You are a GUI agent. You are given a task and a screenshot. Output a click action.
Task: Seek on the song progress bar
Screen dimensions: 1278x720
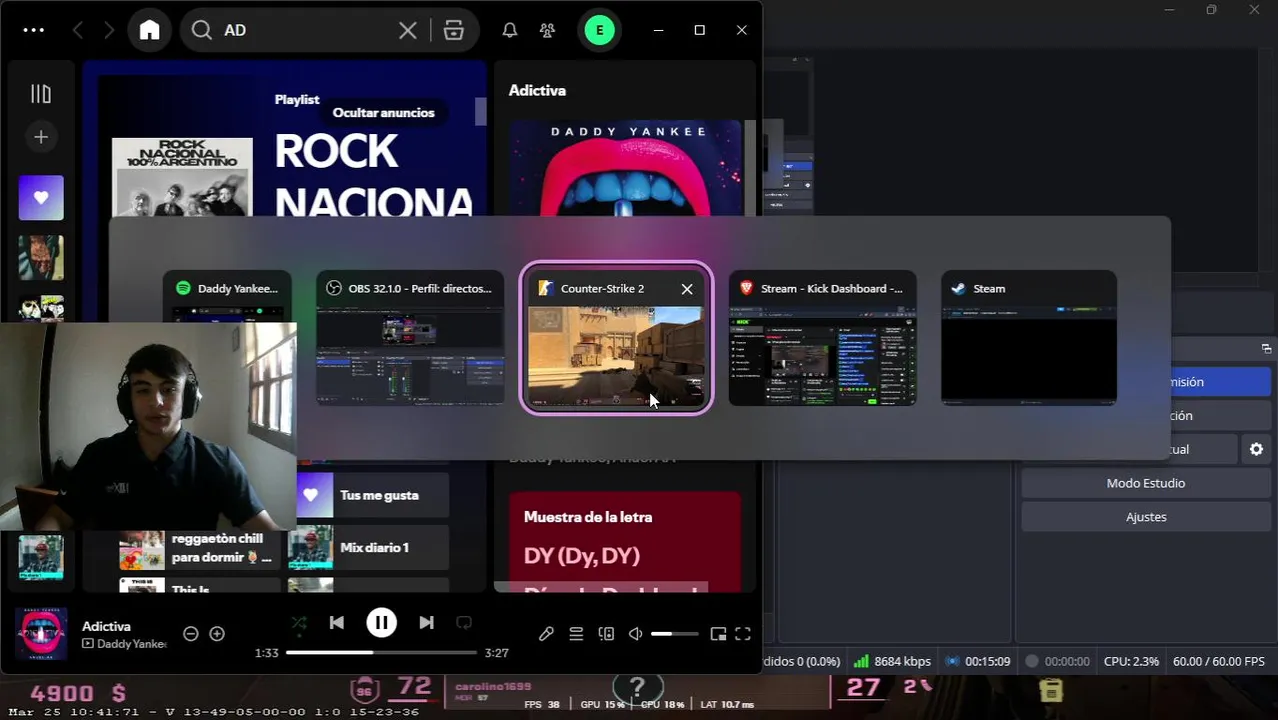pyautogui.click(x=381, y=653)
